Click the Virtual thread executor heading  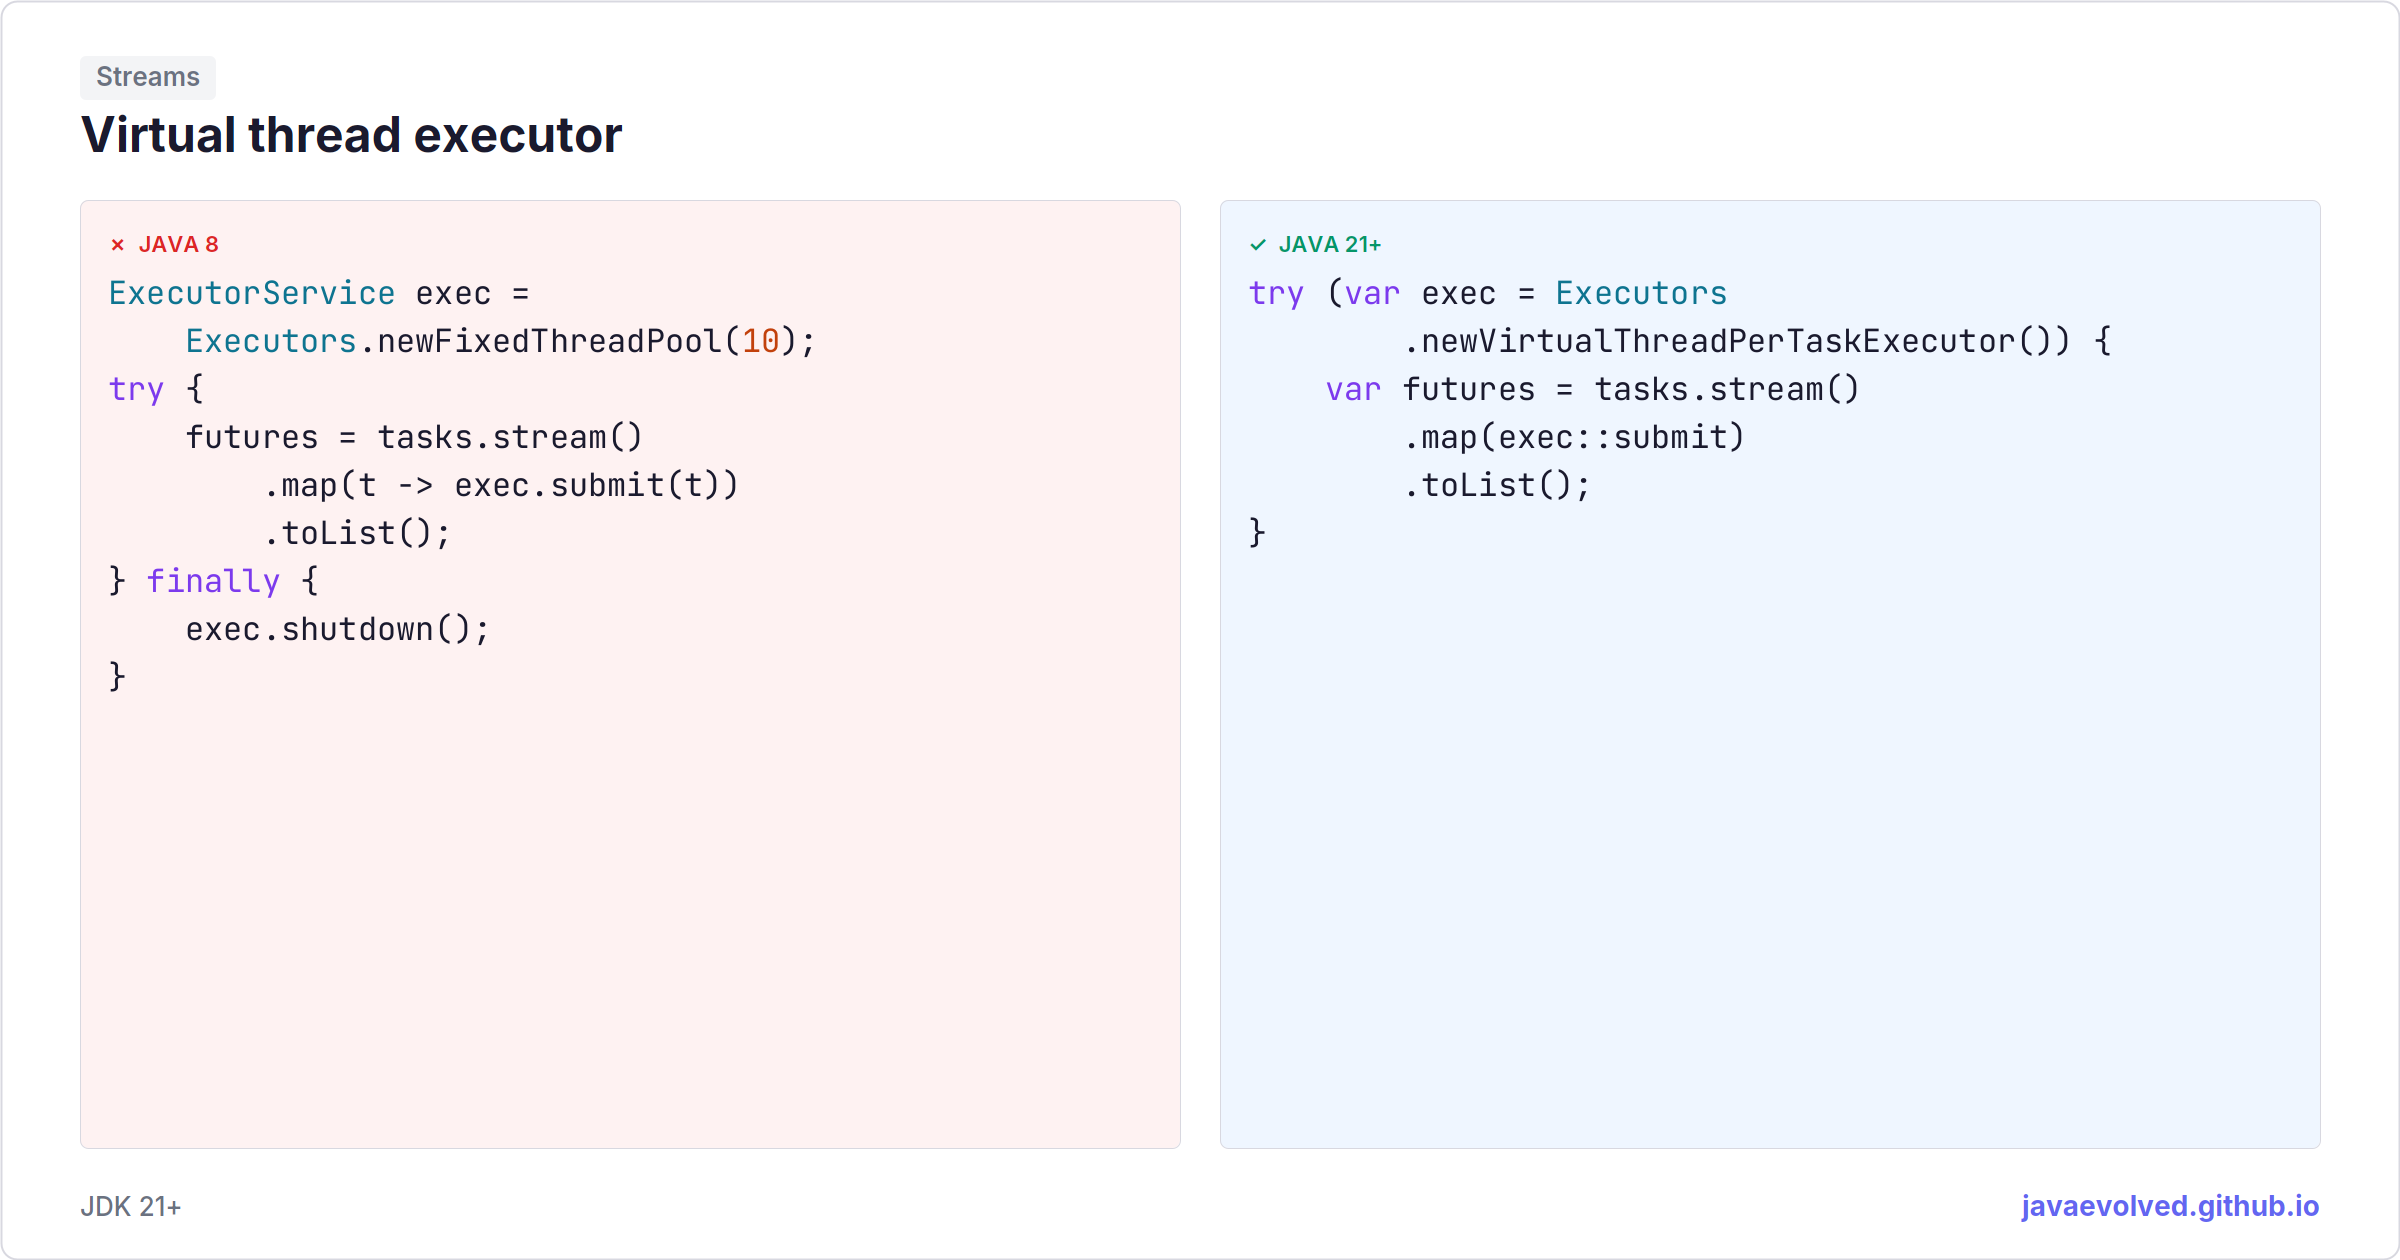(x=351, y=135)
